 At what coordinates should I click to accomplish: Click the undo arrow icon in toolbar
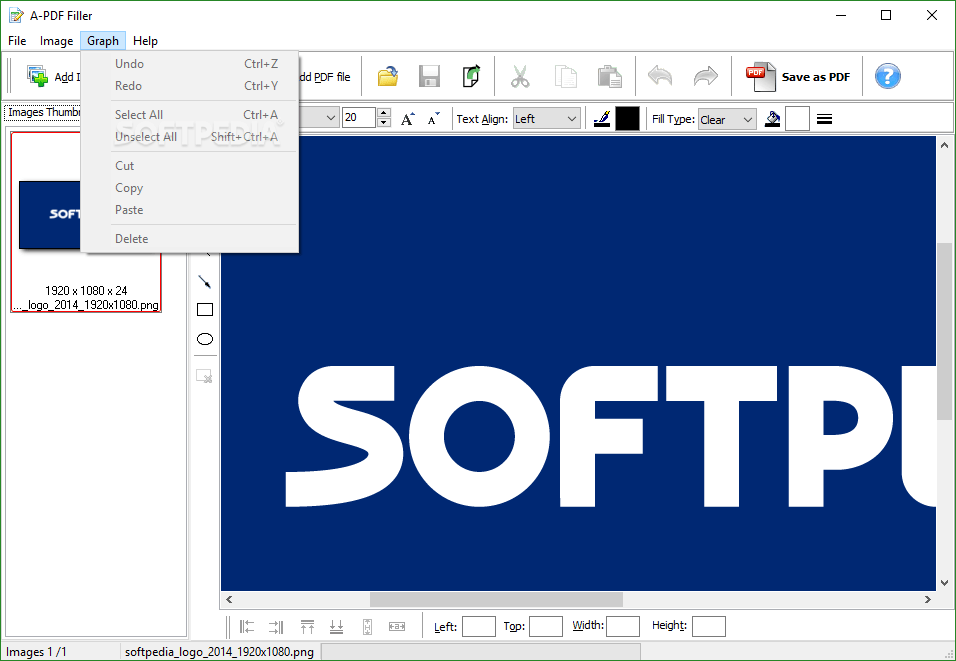660,76
